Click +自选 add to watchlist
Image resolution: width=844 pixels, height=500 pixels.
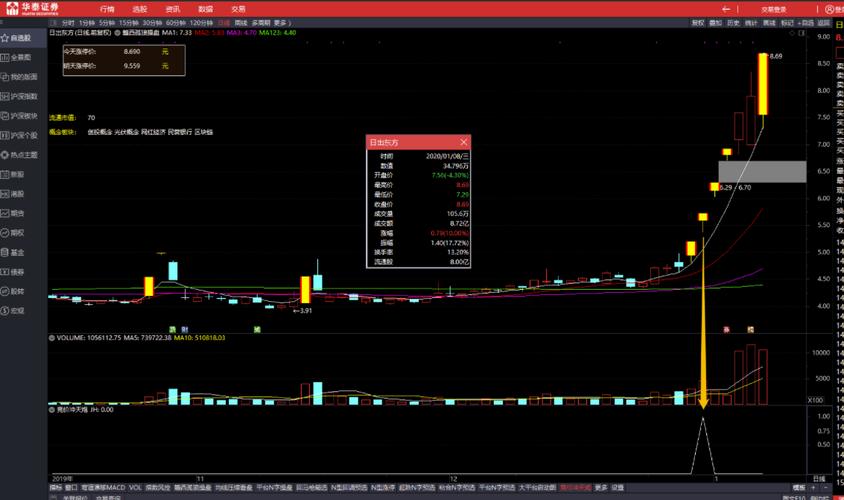pos(806,23)
